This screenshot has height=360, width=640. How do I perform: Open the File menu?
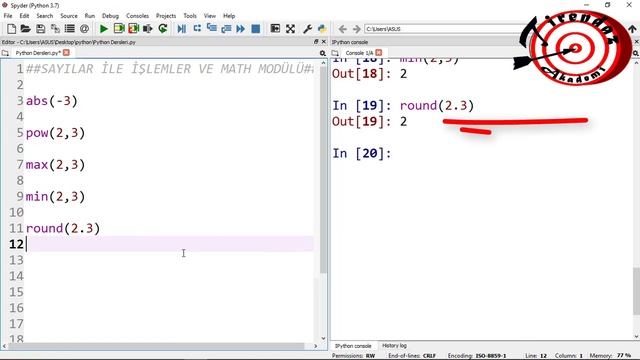pos(8,16)
